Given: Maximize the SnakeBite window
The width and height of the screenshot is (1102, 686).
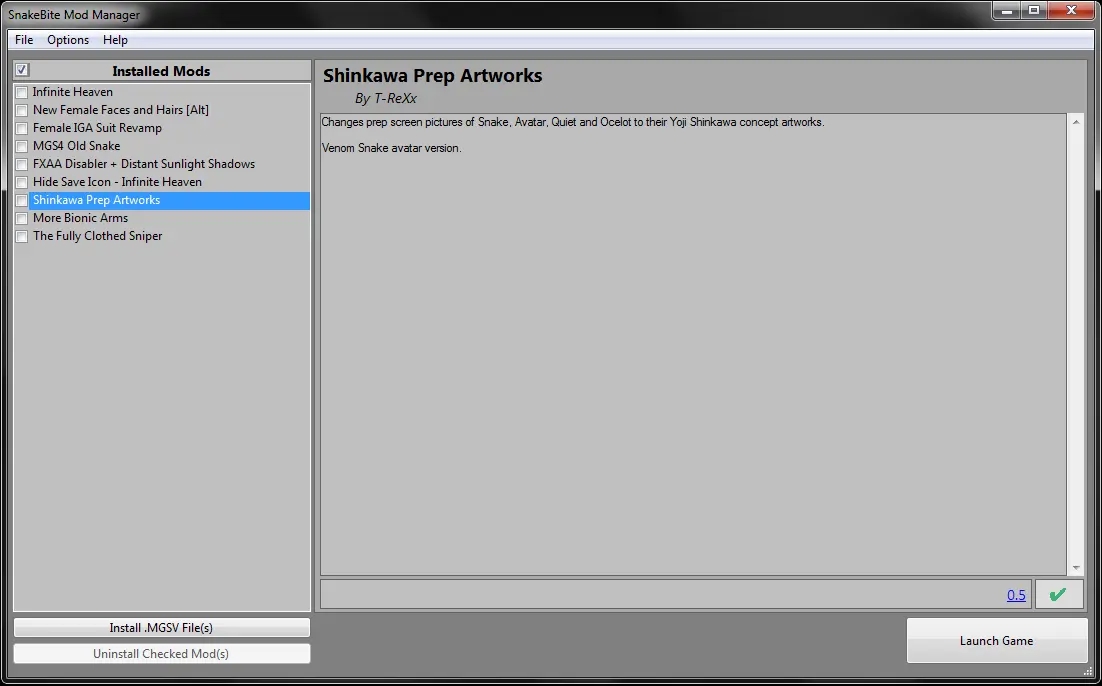Looking at the screenshot, I should [1035, 11].
